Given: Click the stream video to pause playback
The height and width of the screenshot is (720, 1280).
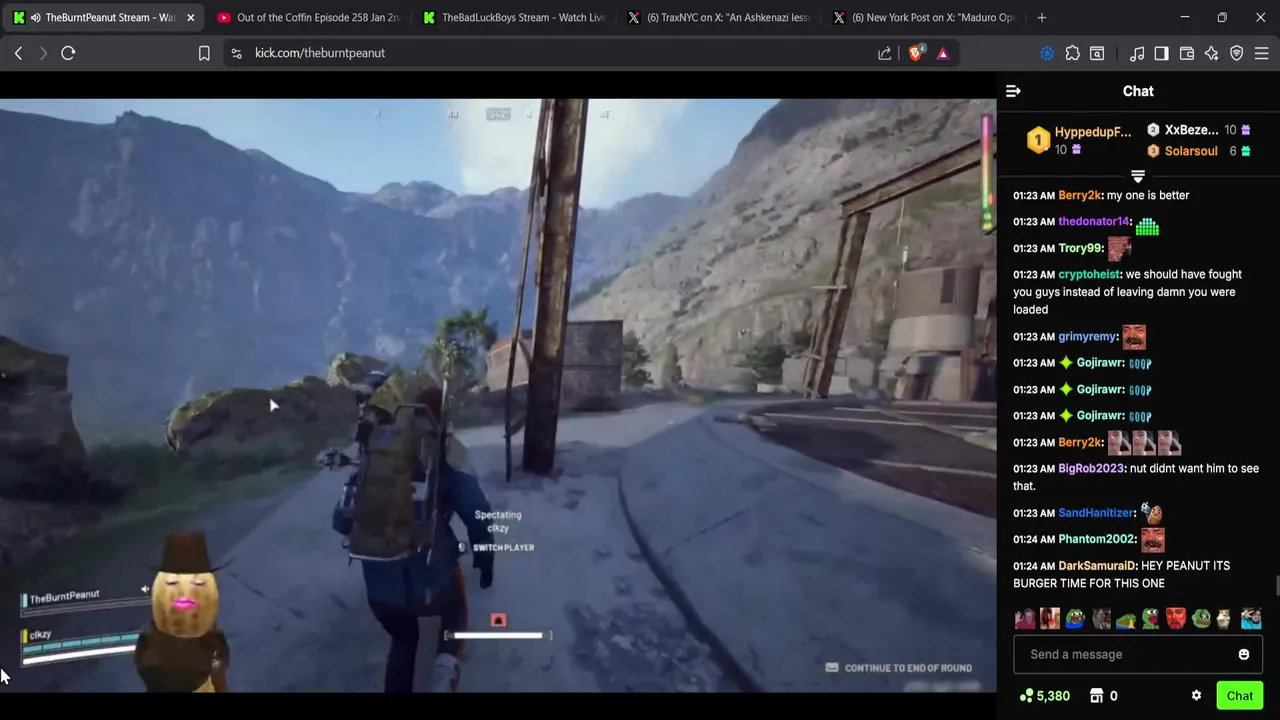Looking at the screenshot, I should [x=498, y=395].
